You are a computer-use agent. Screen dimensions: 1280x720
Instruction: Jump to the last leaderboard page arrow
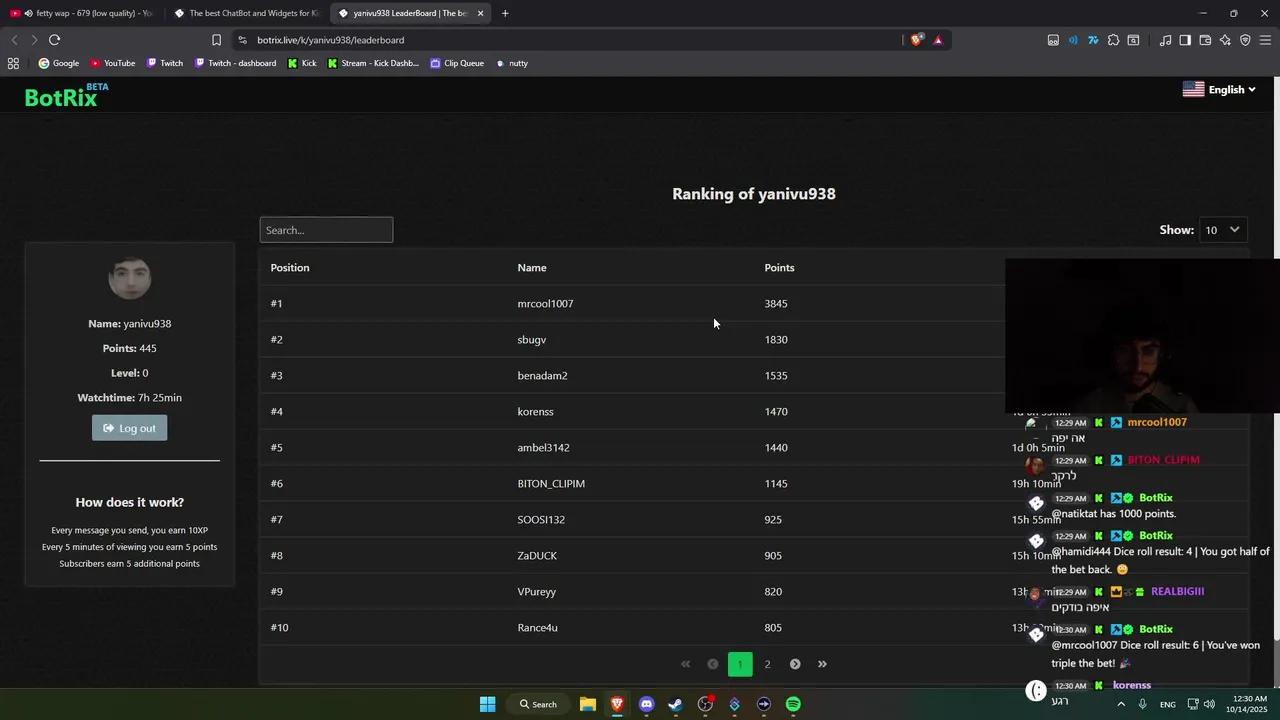pos(822,664)
